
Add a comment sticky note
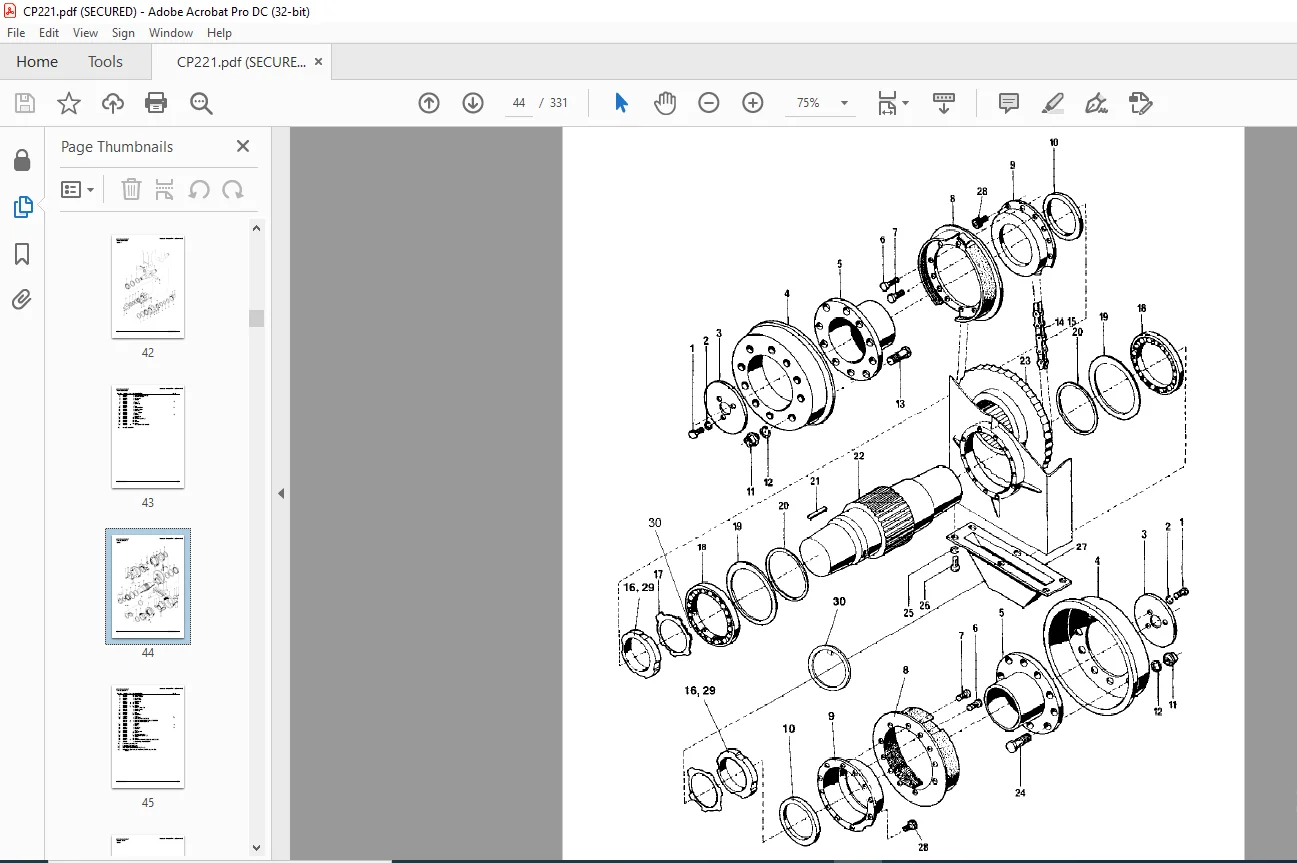coord(1009,103)
